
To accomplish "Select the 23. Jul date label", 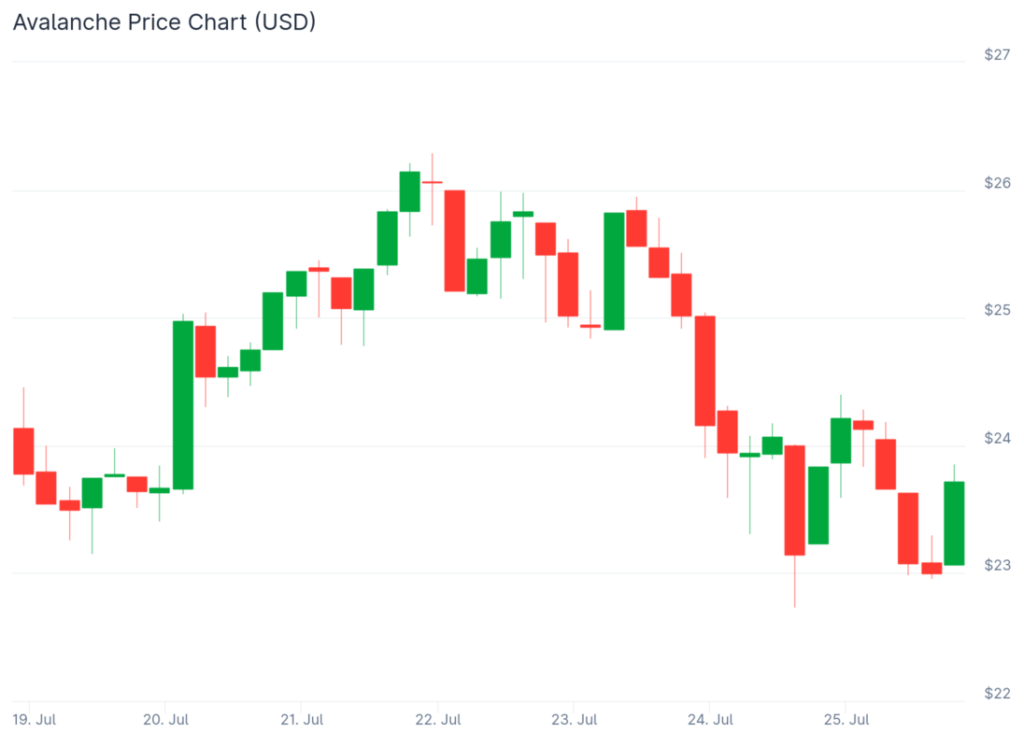I will click(573, 719).
